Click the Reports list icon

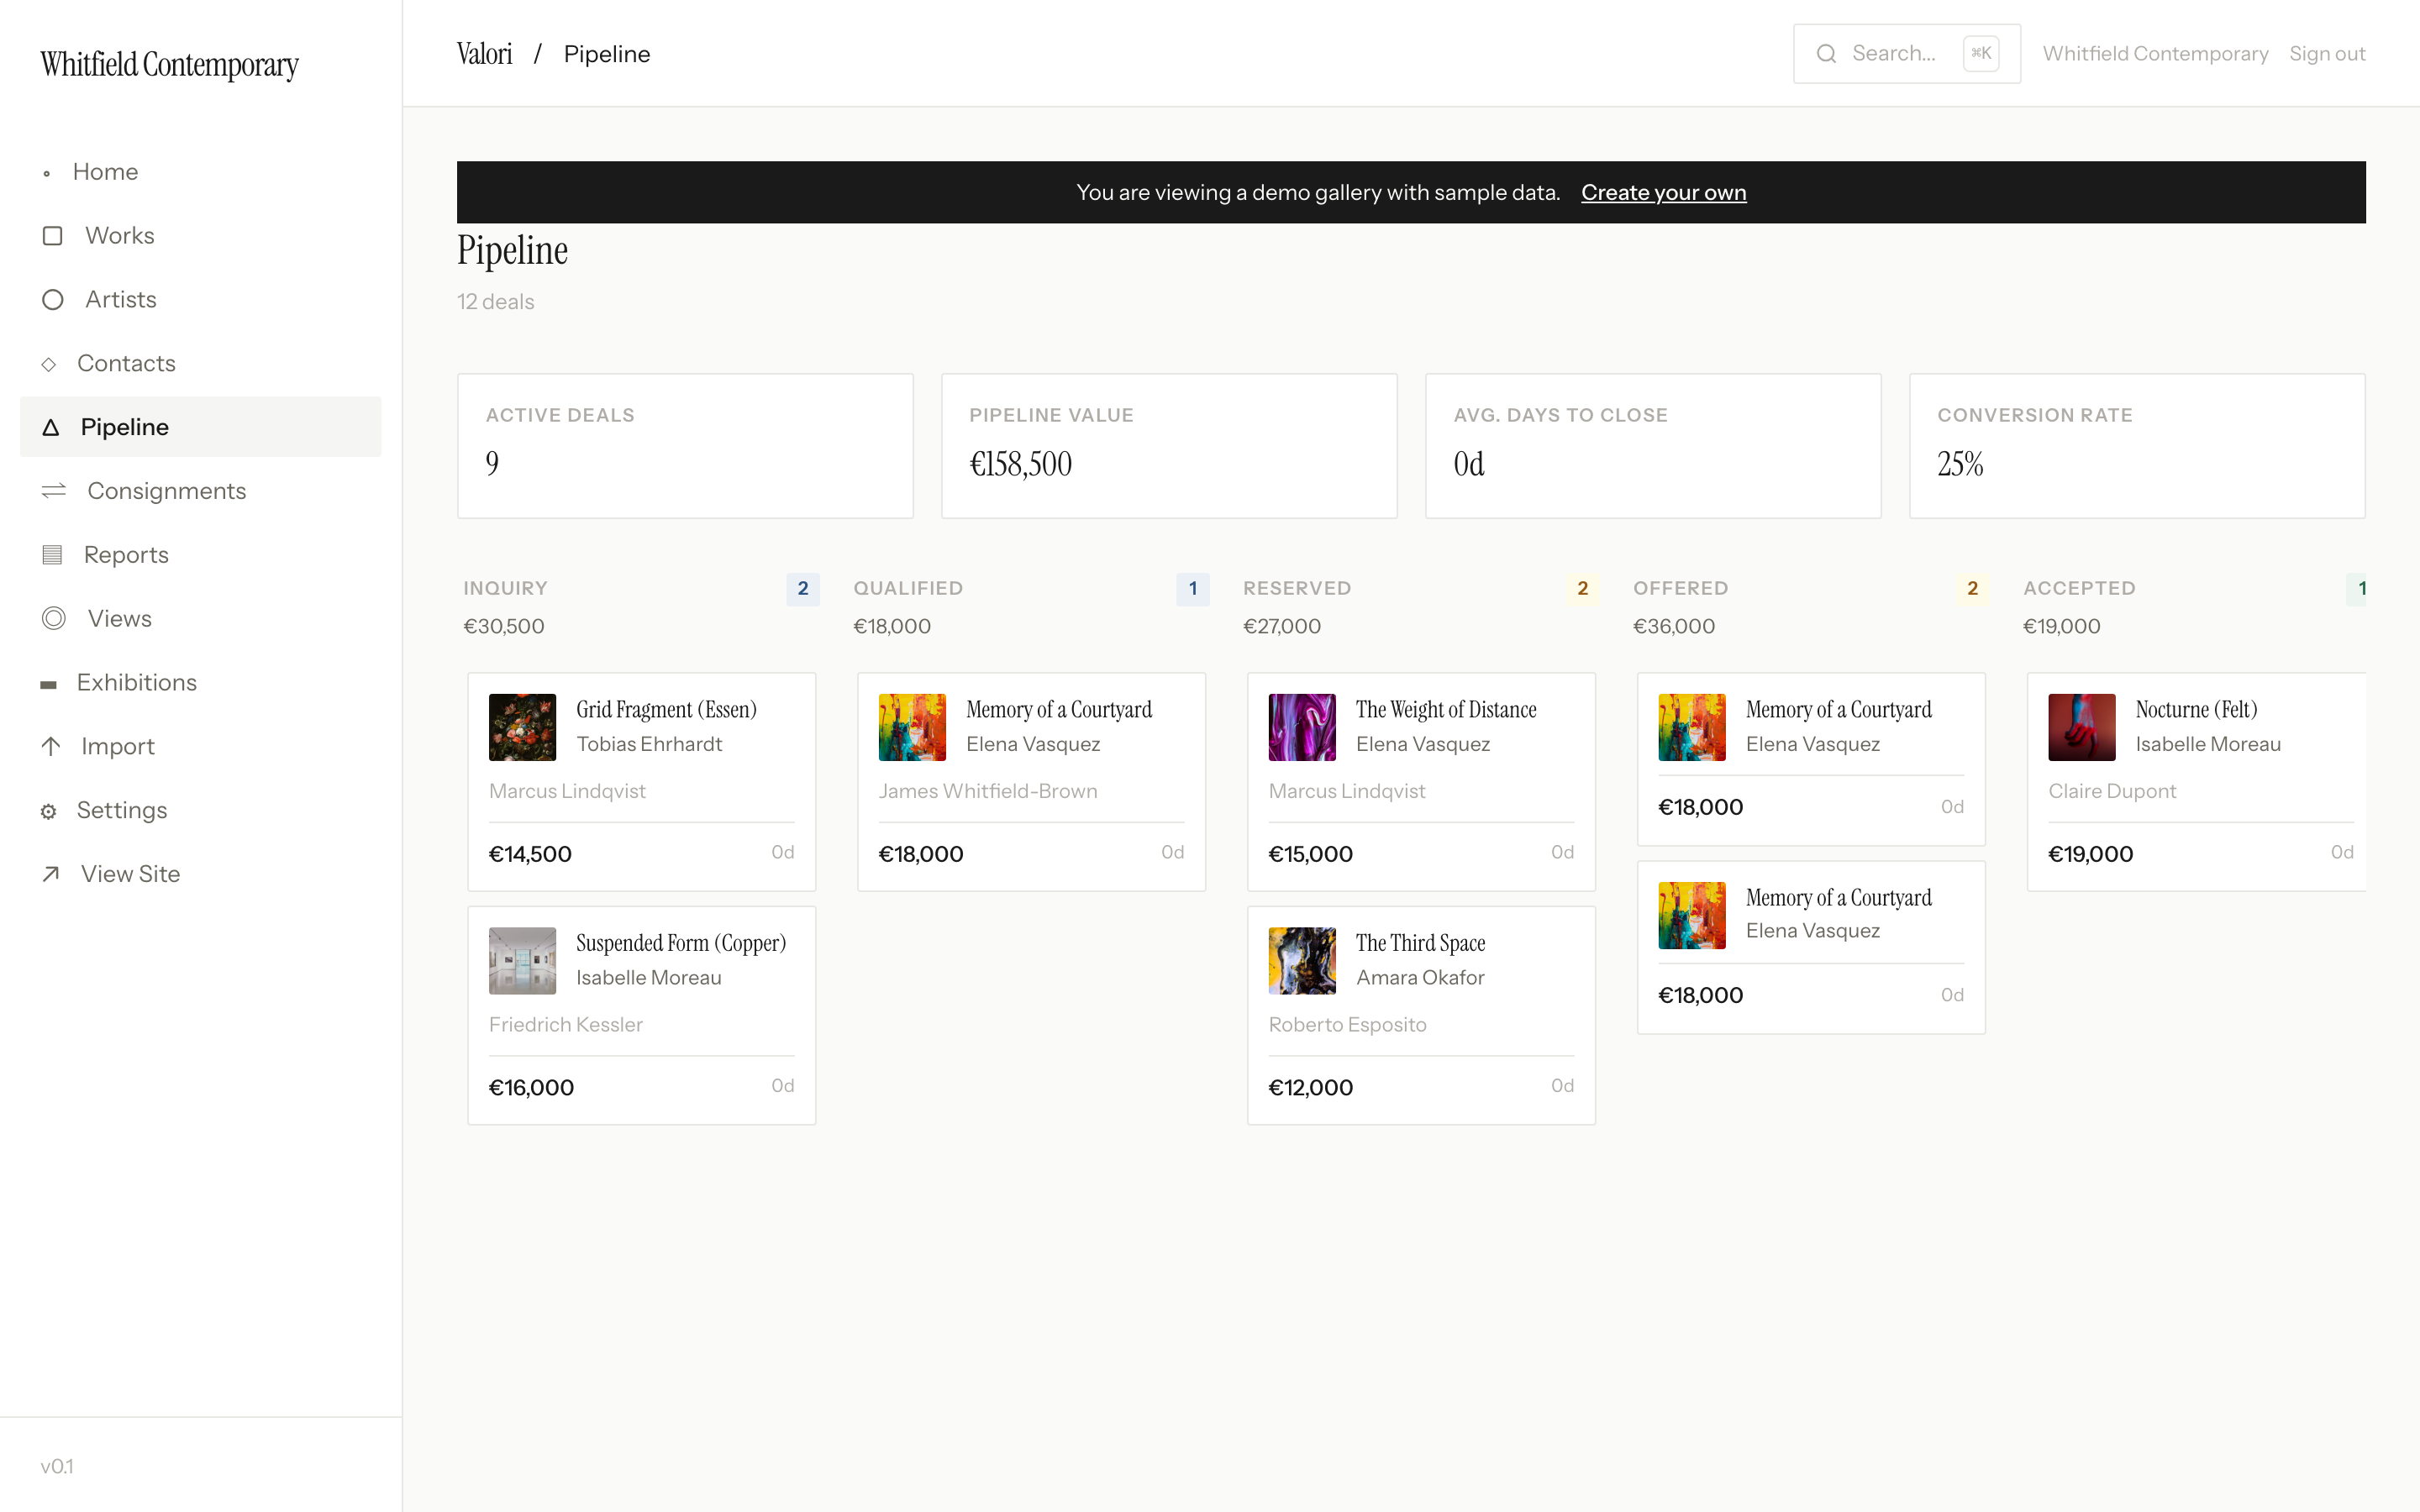tap(52, 555)
